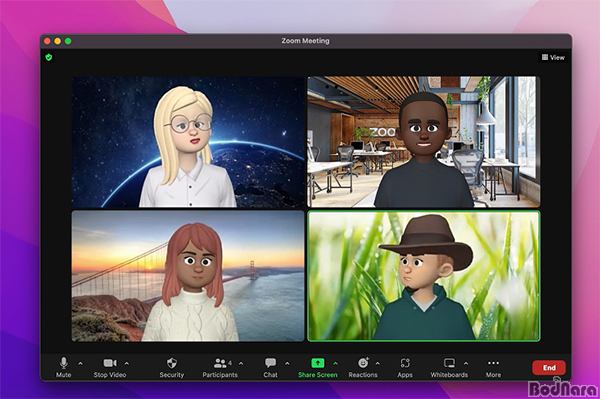
Task: Open the More options menu
Action: (x=493, y=367)
